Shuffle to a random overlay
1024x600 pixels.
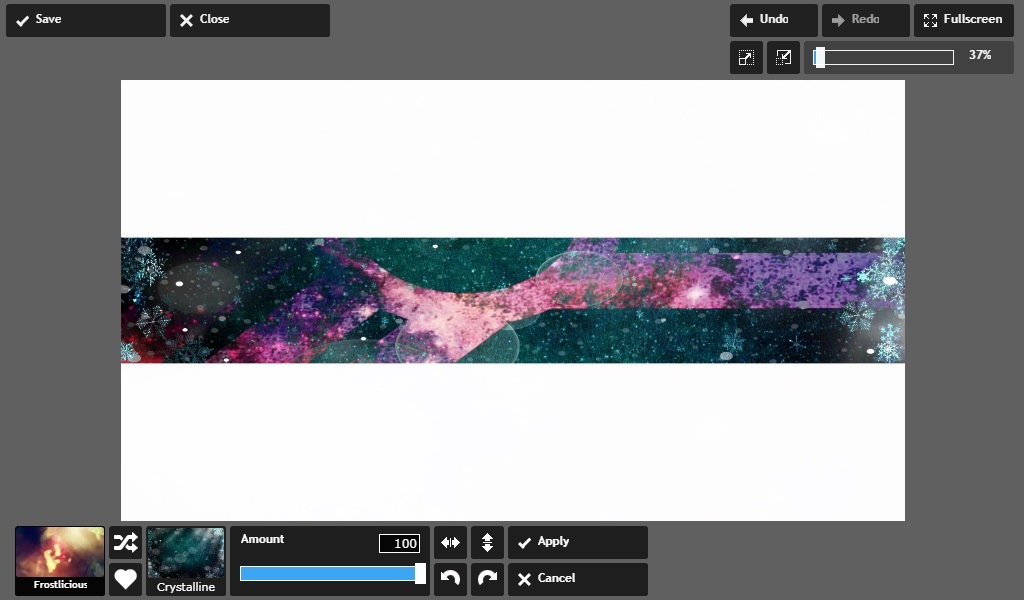pos(125,543)
